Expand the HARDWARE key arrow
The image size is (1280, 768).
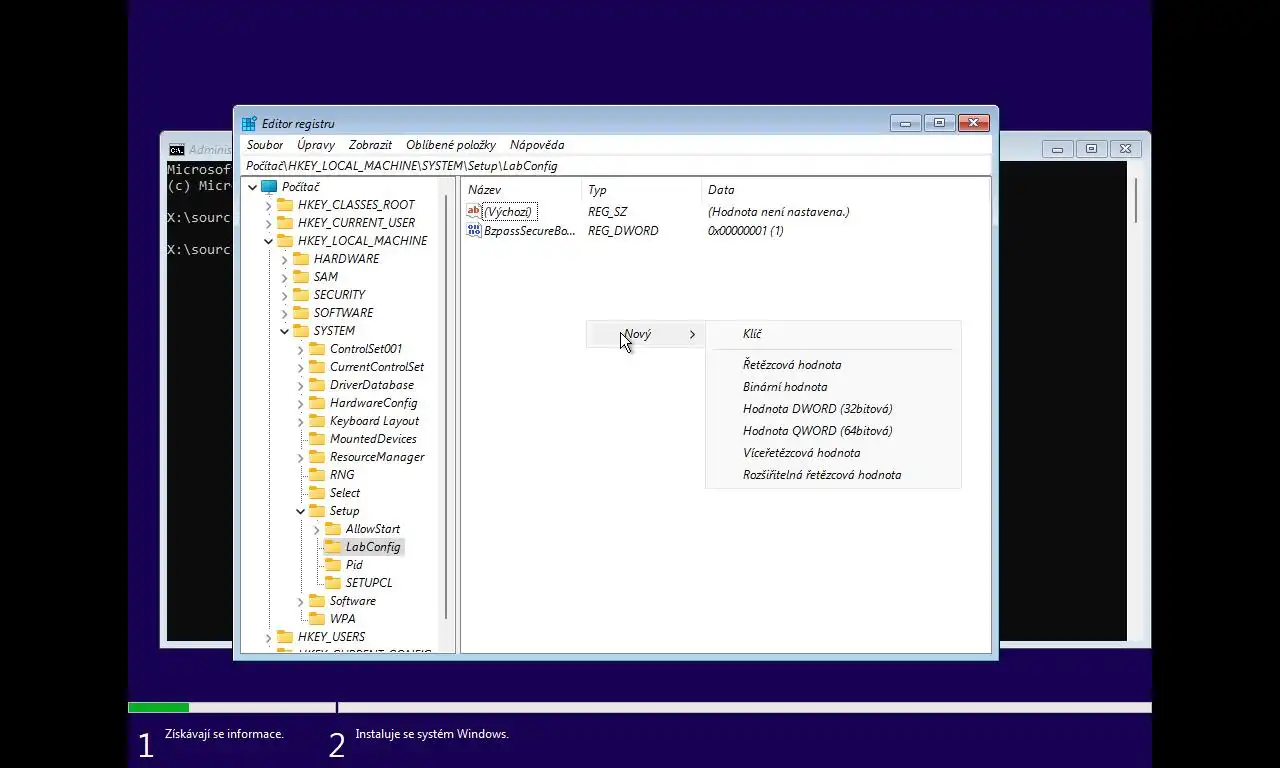click(x=284, y=259)
